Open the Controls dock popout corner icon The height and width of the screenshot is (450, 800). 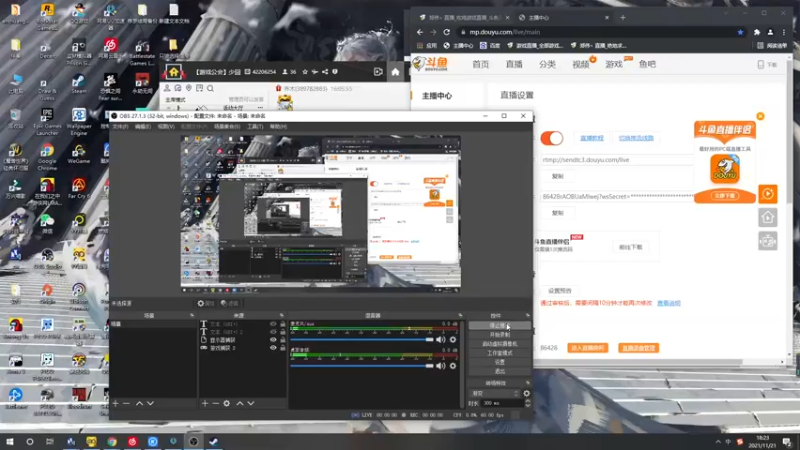(x=528, y=315)
